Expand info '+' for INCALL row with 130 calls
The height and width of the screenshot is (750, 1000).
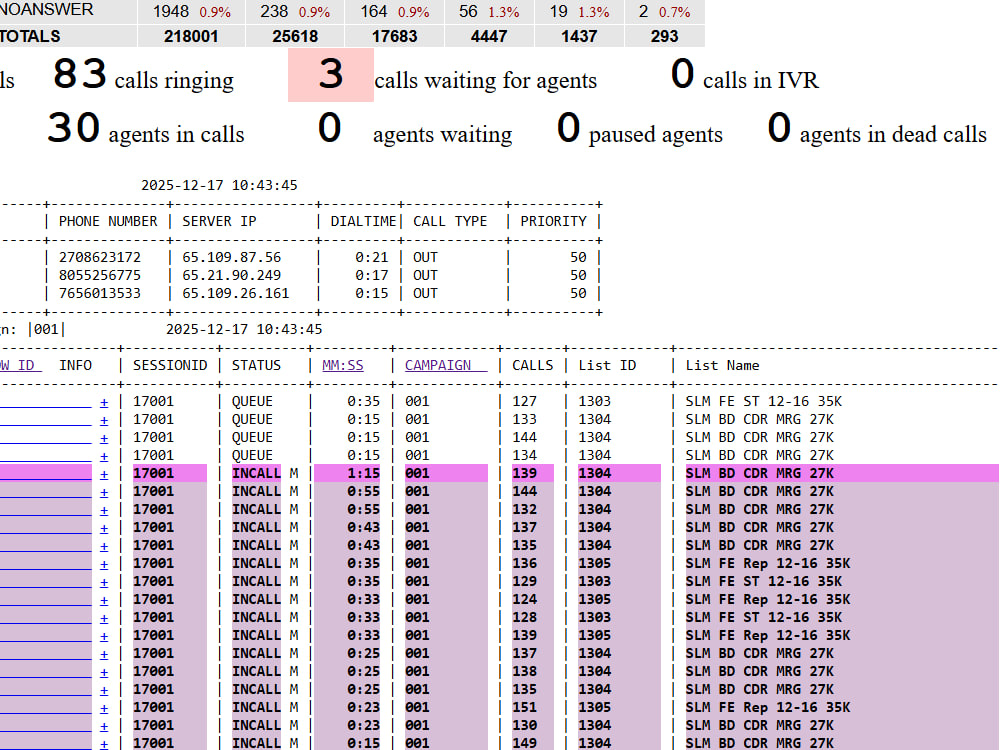point(104,726)
